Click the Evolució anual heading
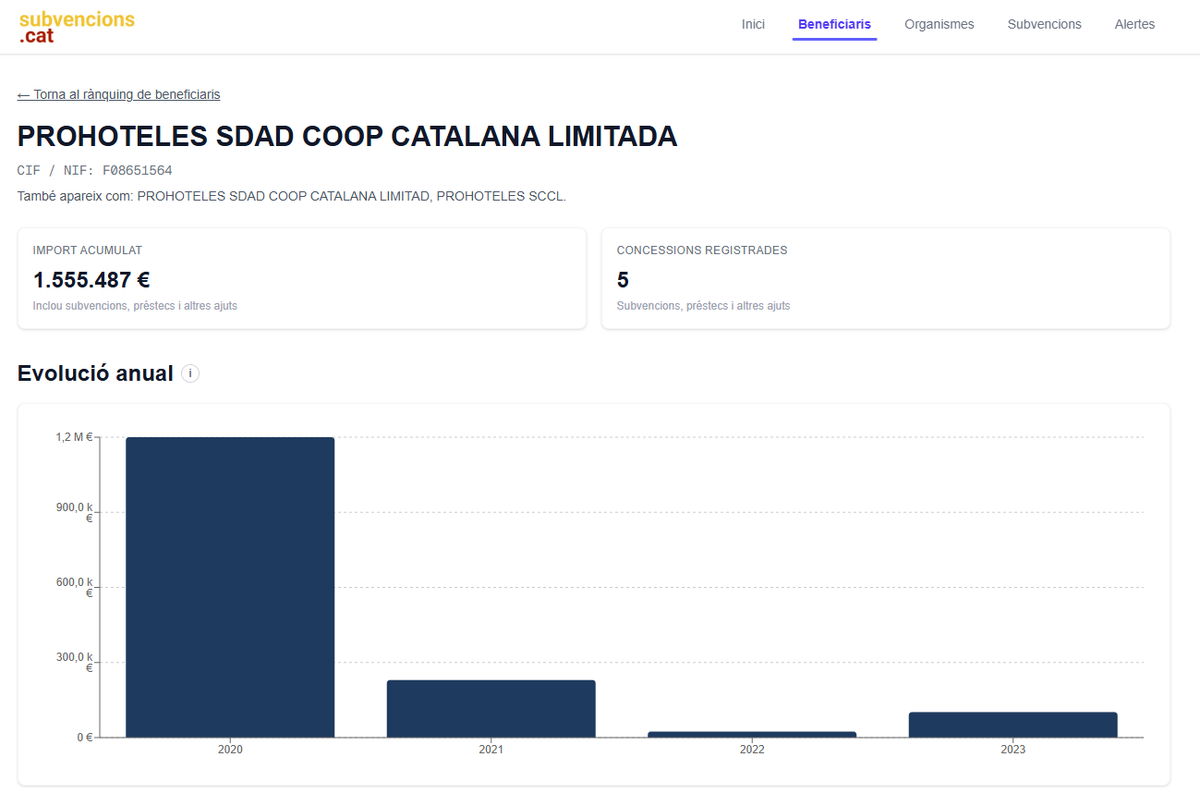The width and height of the screenshot is (1200, 806). [x=95, y=373]
